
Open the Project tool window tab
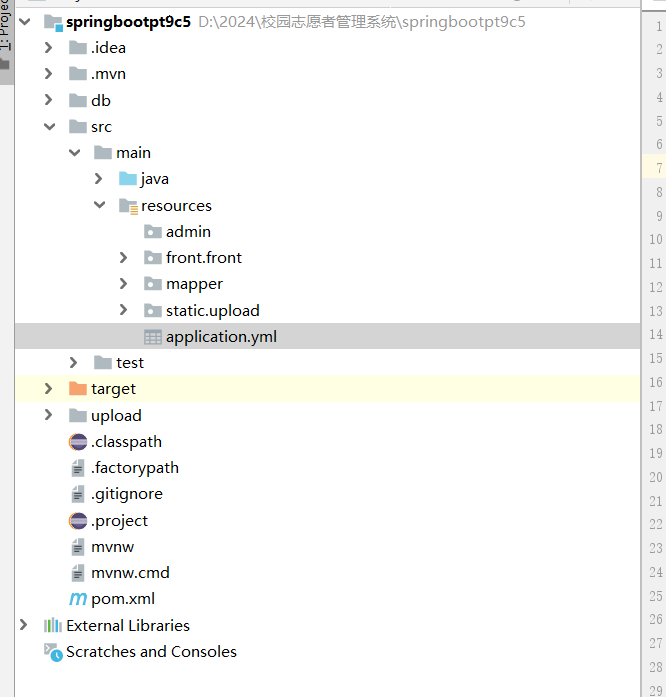click(5, 30)
